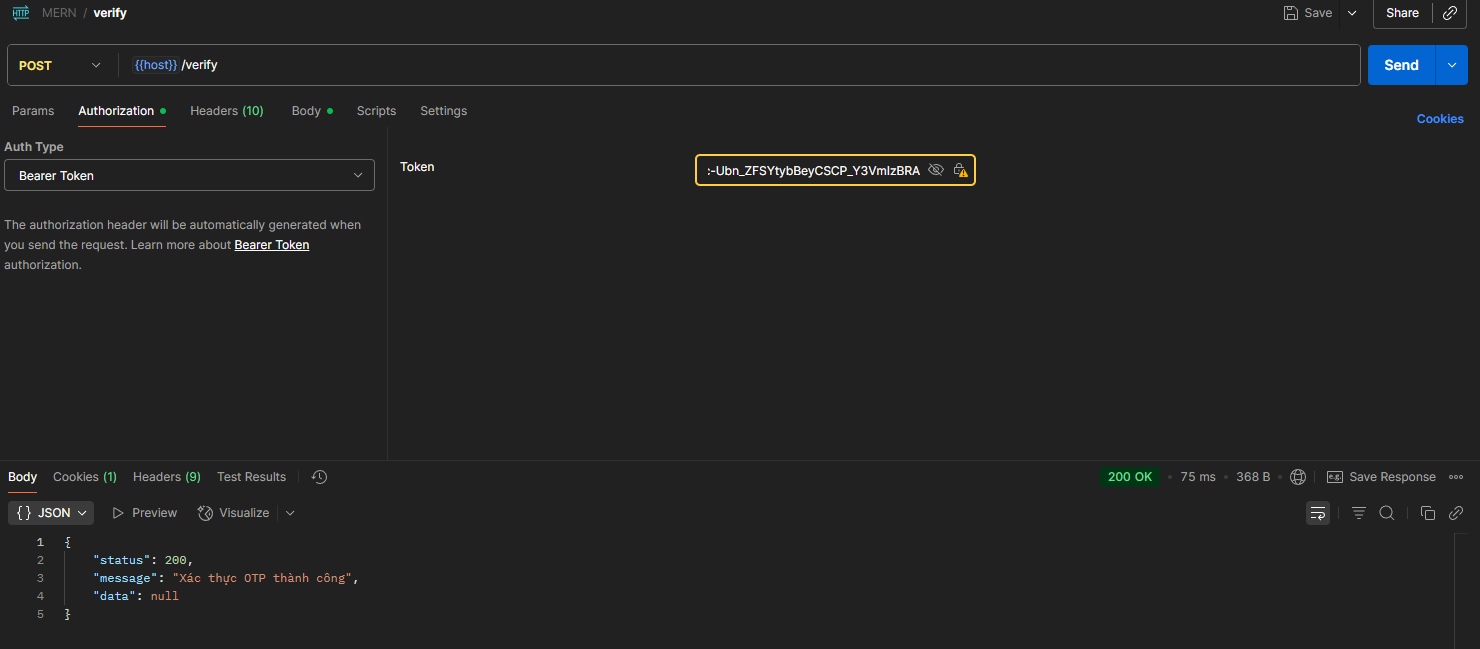
Task: Expand the Bearer Token auth type dropdown
Action: click(189, 175)
